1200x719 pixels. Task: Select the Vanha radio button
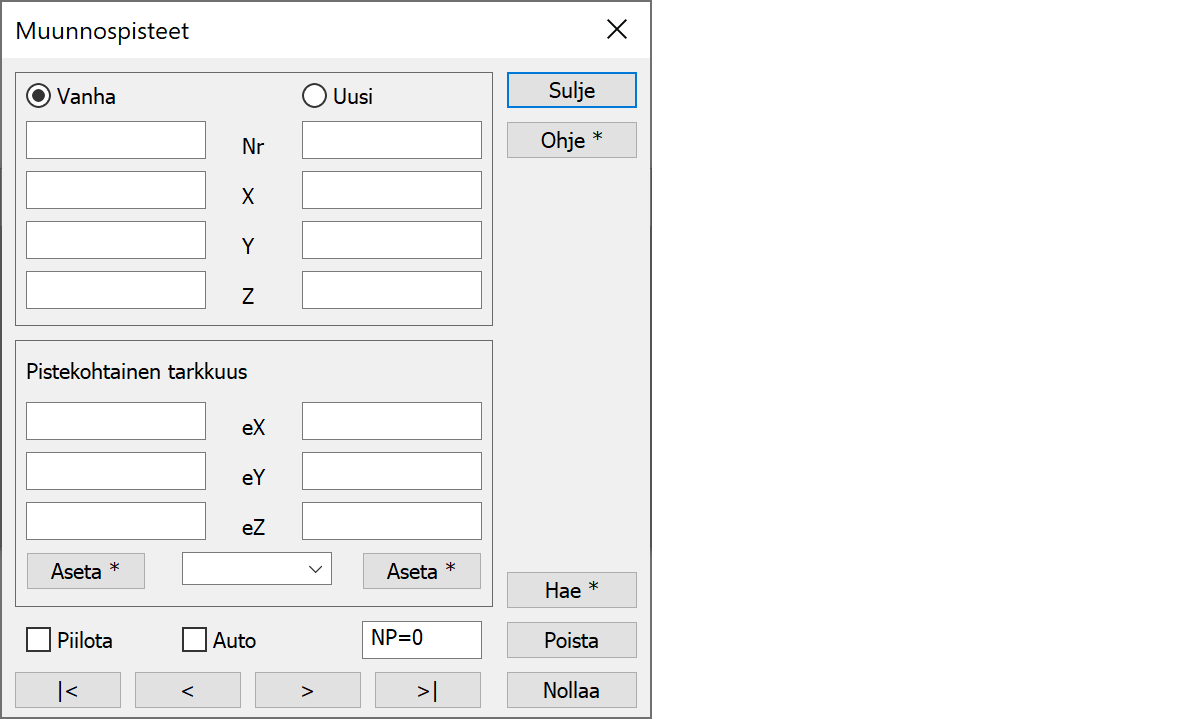click(39, 96)
